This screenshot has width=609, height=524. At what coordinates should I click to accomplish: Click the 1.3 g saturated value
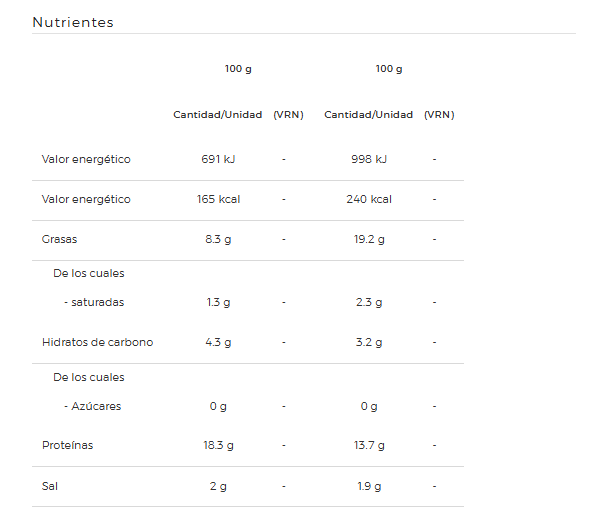click(x=218, y=302)
